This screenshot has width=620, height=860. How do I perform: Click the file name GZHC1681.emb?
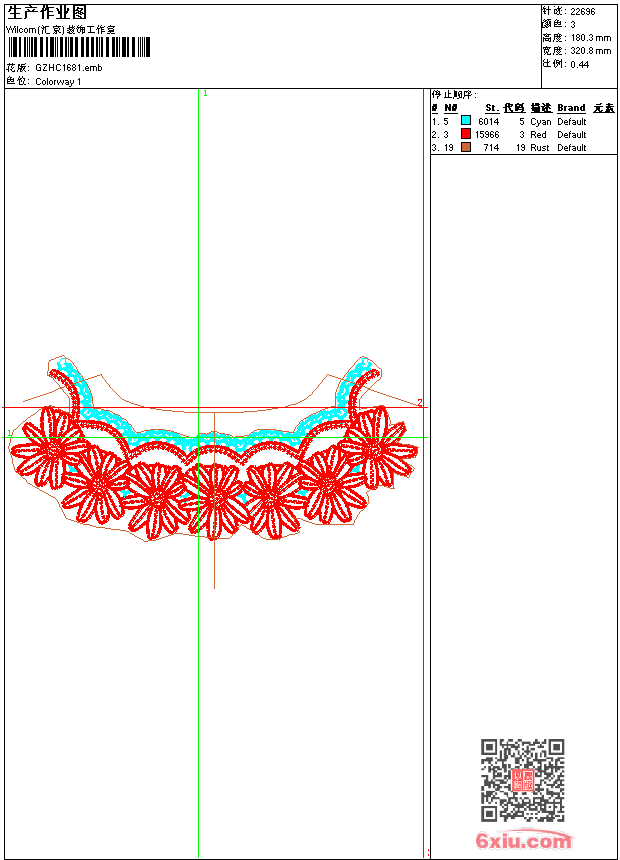(x=69, y=67)
